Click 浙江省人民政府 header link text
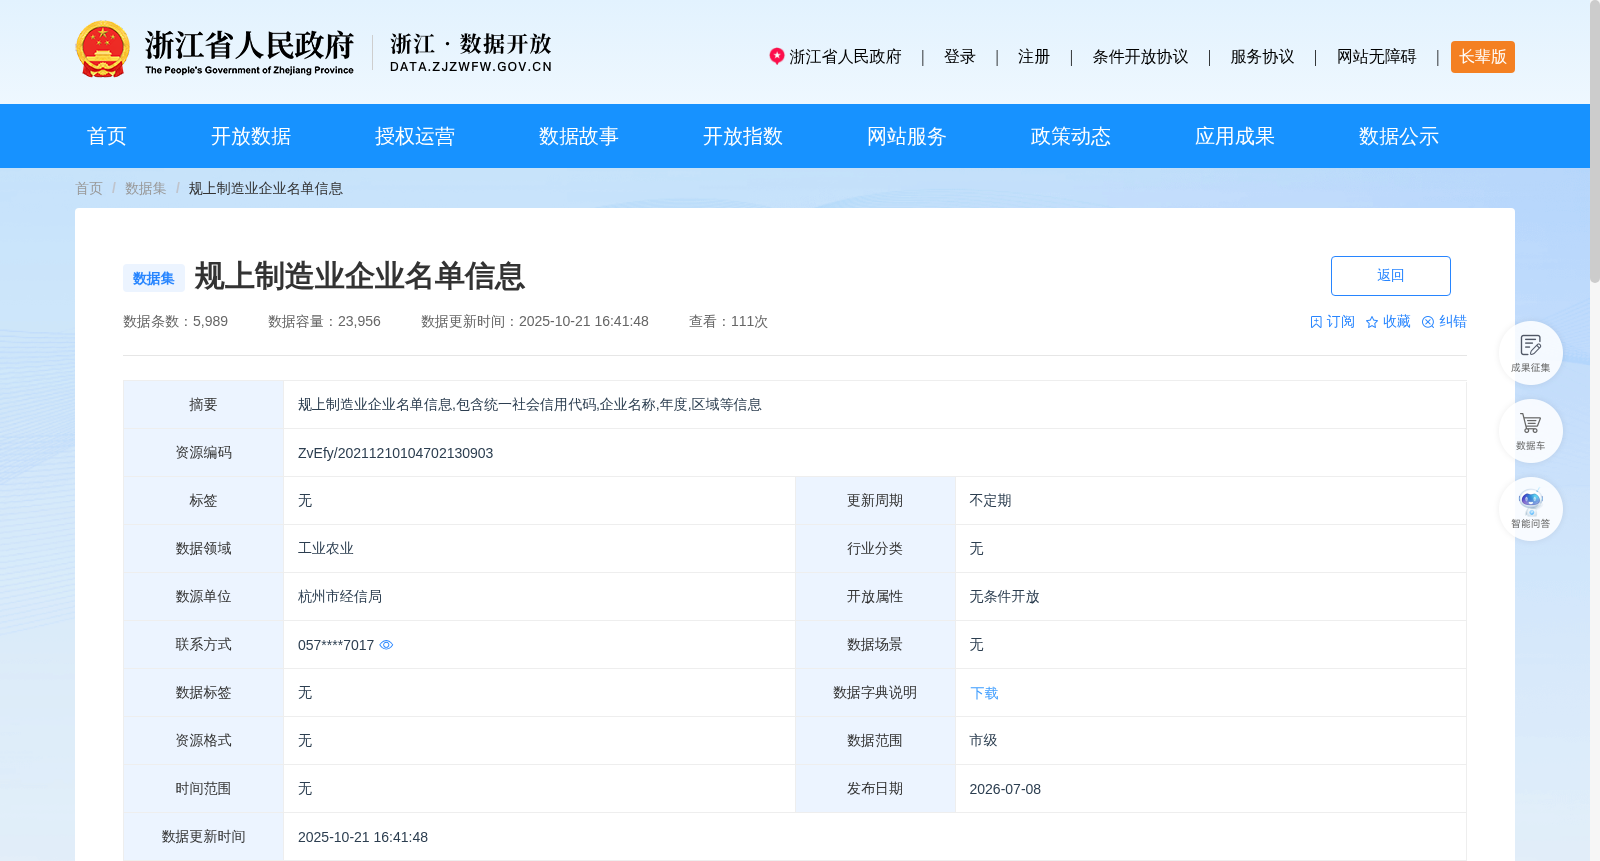The height and width of the screenshot is (861, 1600). click(846, 57)
